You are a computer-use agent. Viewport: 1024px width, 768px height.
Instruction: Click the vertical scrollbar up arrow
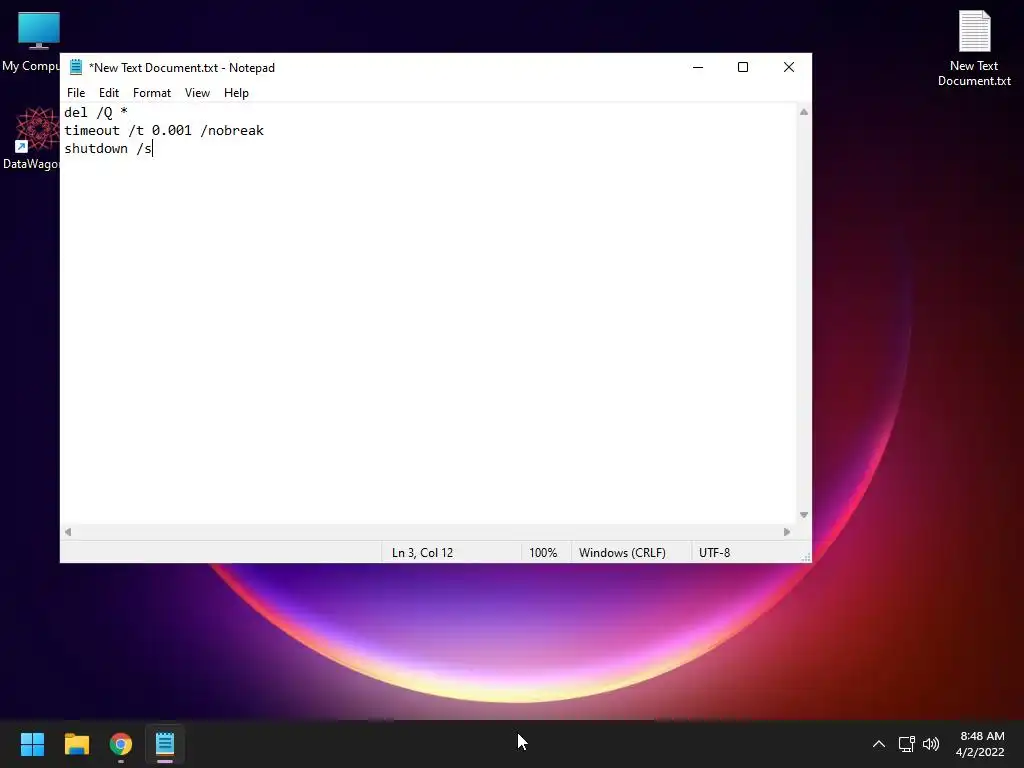tap(804, 112)
